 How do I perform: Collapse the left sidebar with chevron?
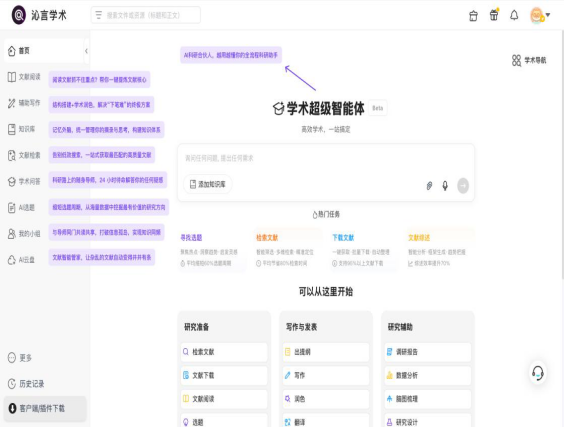[86, 51]
